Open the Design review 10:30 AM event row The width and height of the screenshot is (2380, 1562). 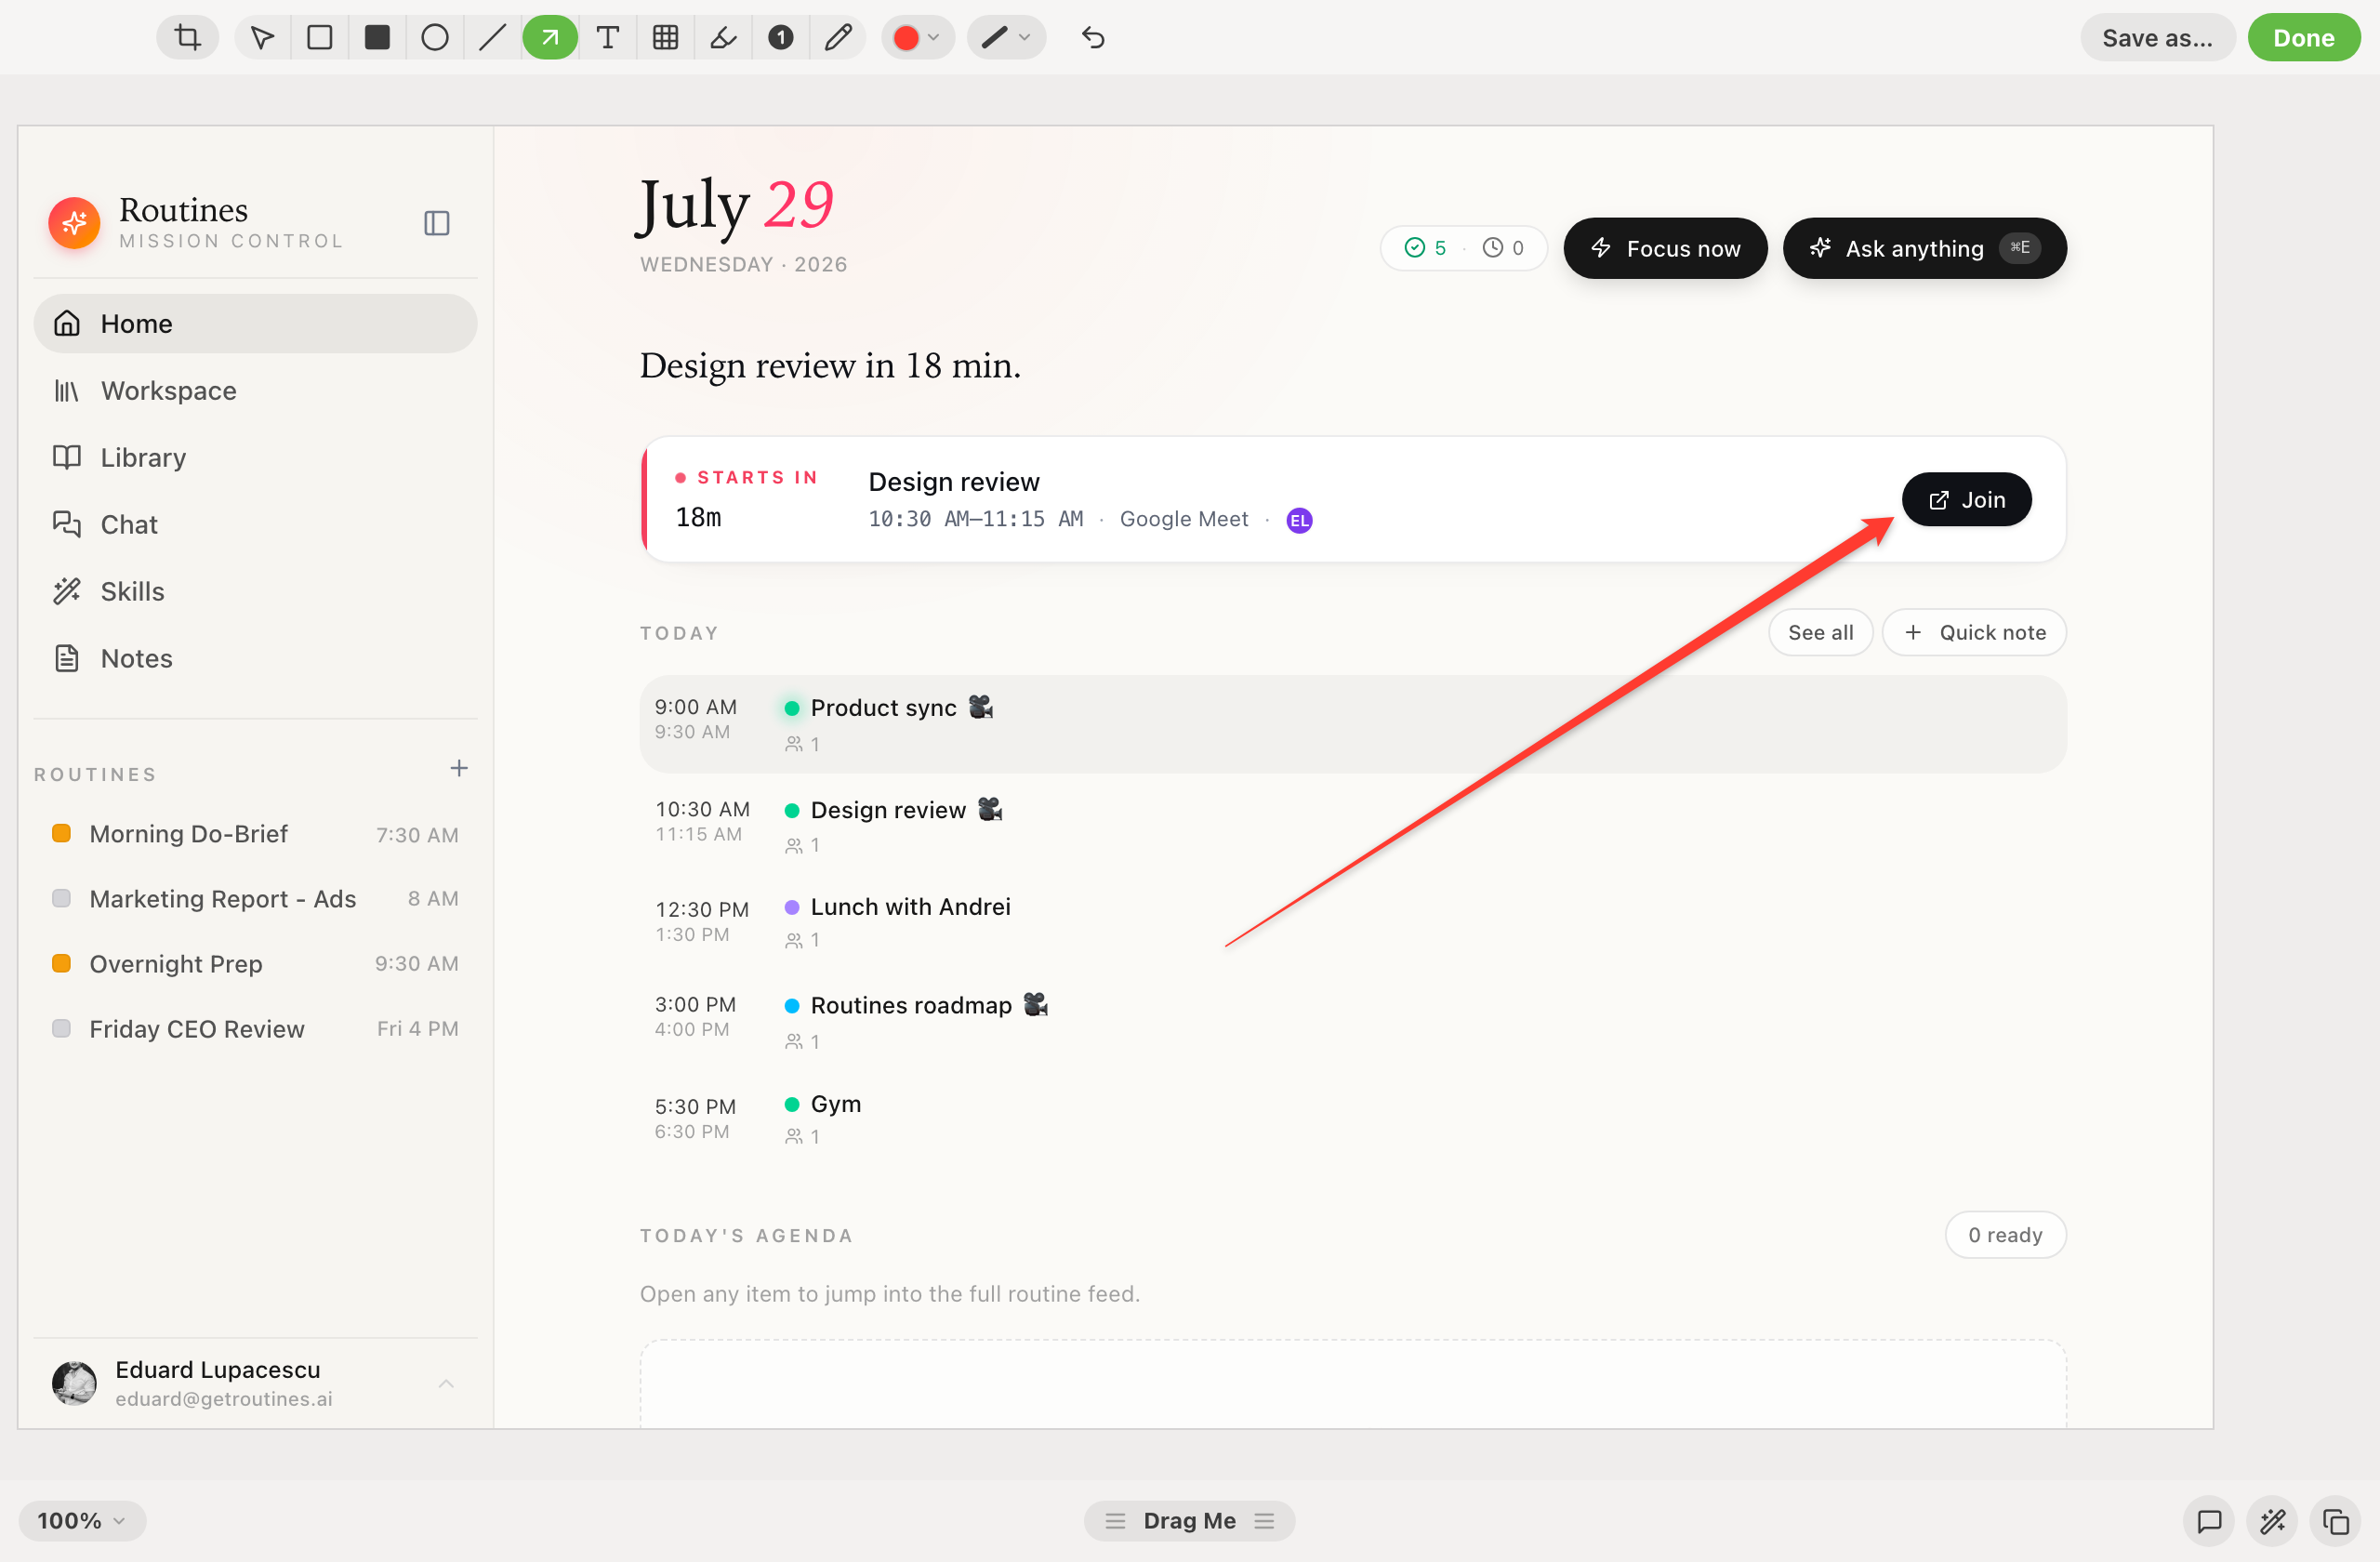[x=1353, y=825]
